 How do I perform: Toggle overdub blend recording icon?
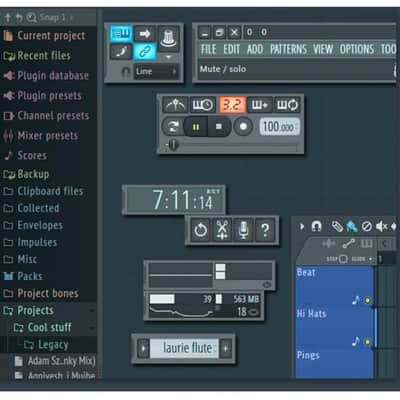[260, 105]
